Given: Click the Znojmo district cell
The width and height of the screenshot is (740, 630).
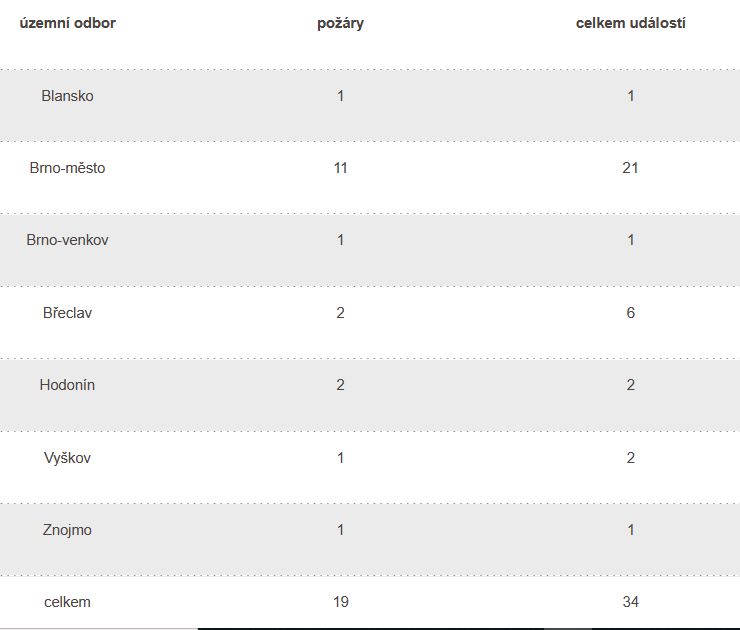Looking at the screenshot, I should (67, 530).
